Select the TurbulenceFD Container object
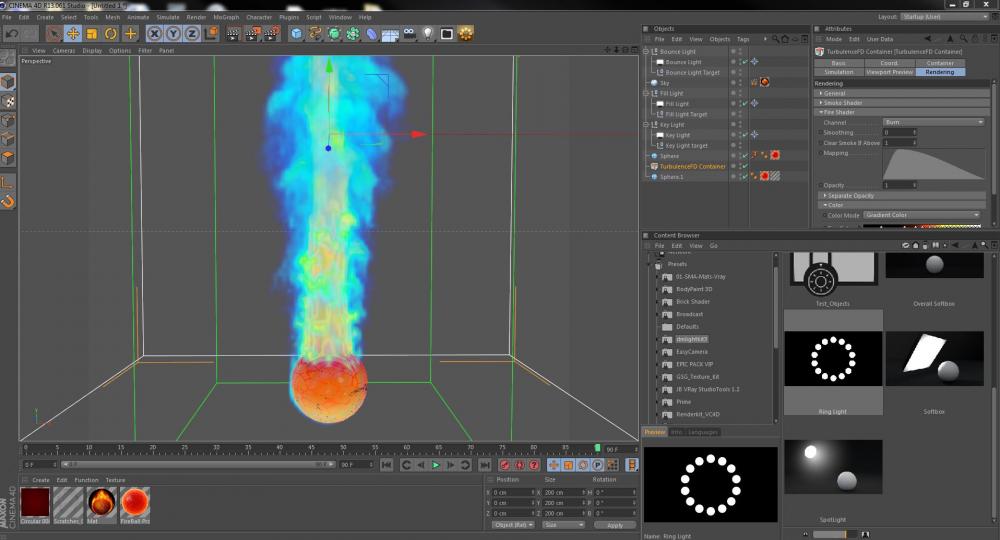Image resolution: width=1000 pixels, height=540 pixels. 692,166
